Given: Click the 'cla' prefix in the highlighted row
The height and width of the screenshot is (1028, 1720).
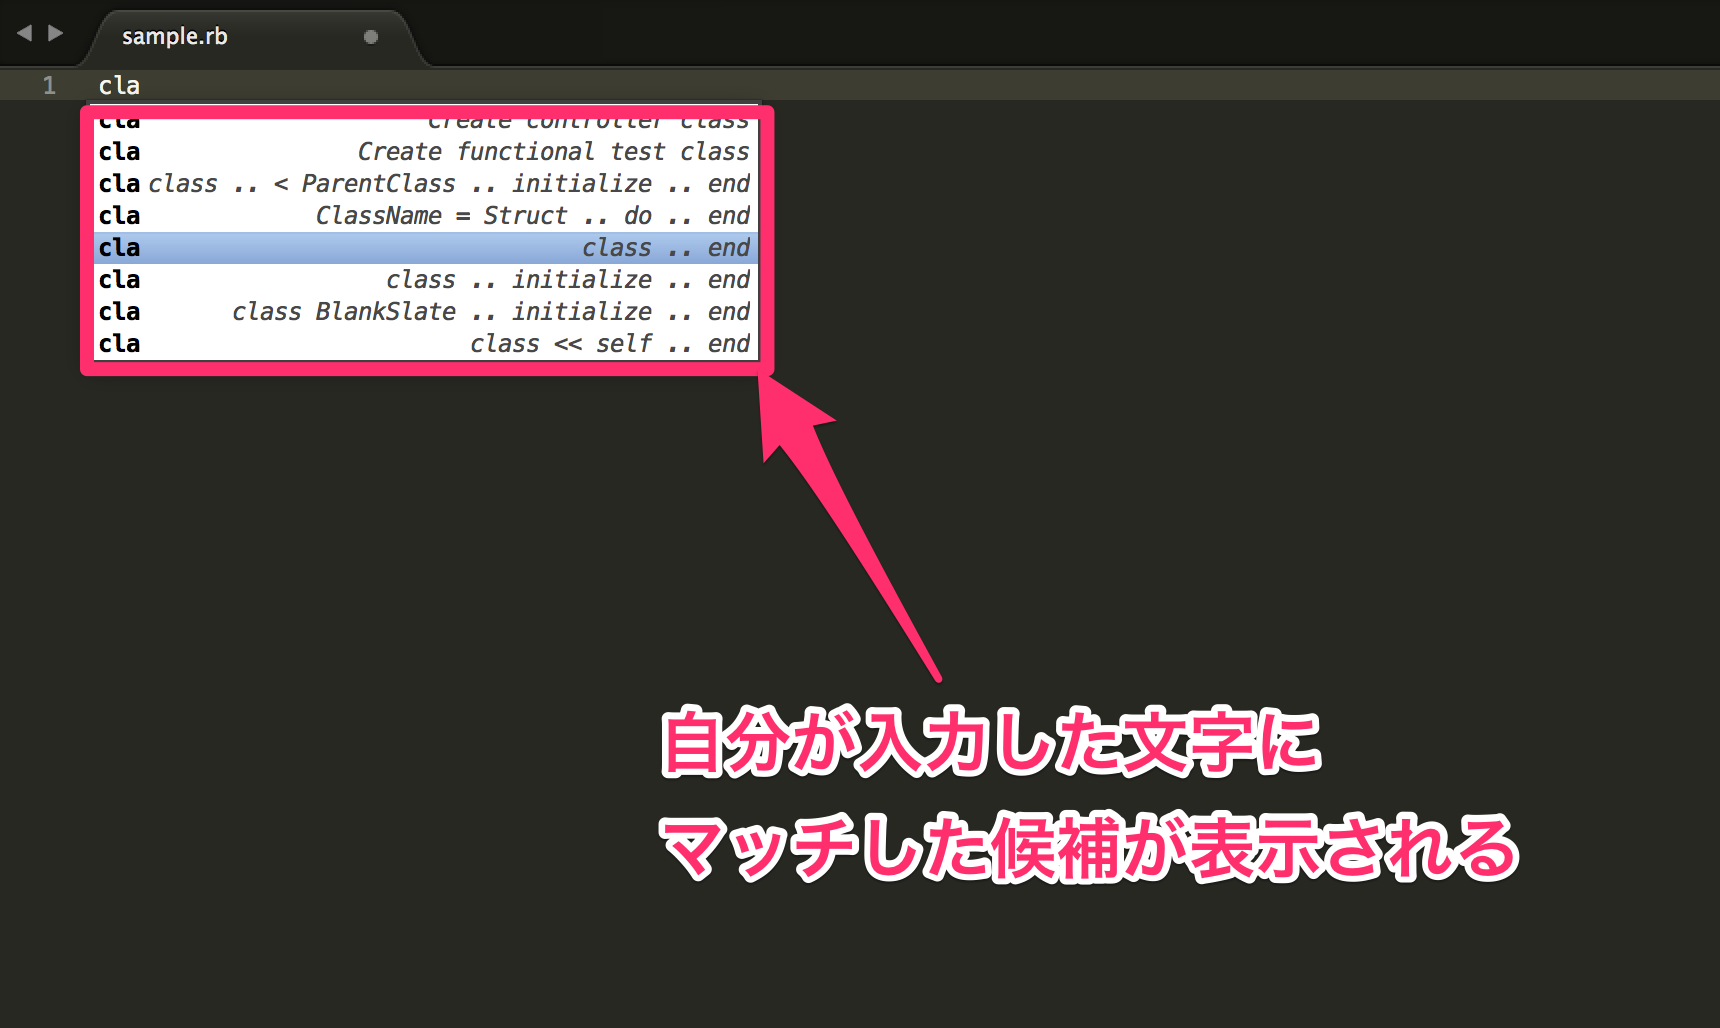Looking at the screenshot, I should pyautogui.click(x=119, y=248).
